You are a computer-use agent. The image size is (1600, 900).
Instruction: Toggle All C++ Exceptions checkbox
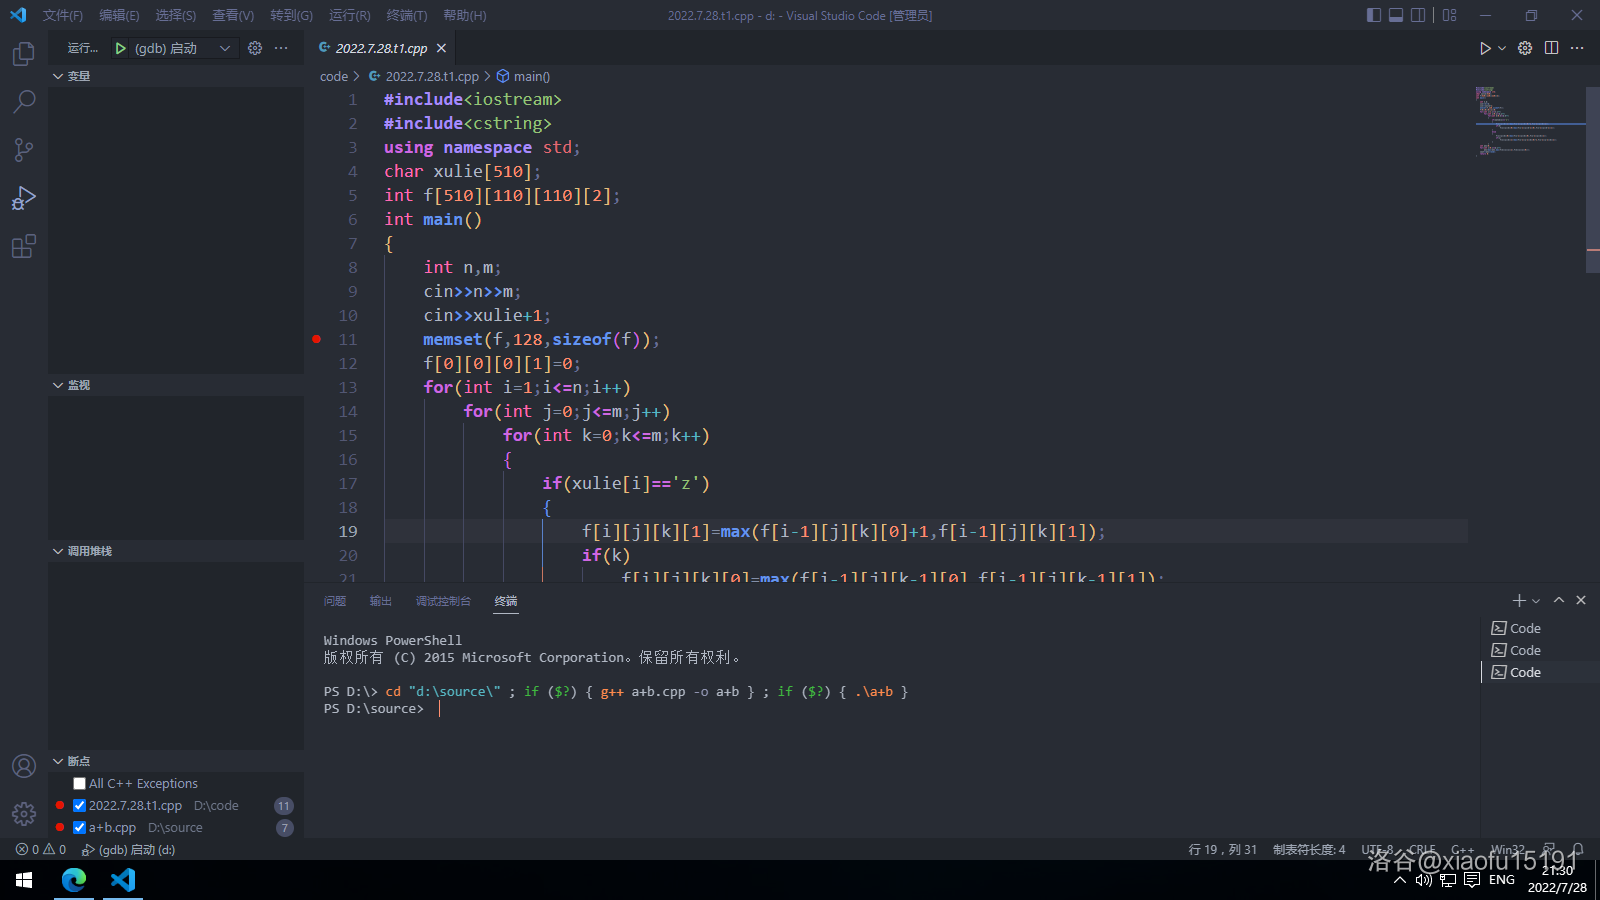click(x=79, y=784)
